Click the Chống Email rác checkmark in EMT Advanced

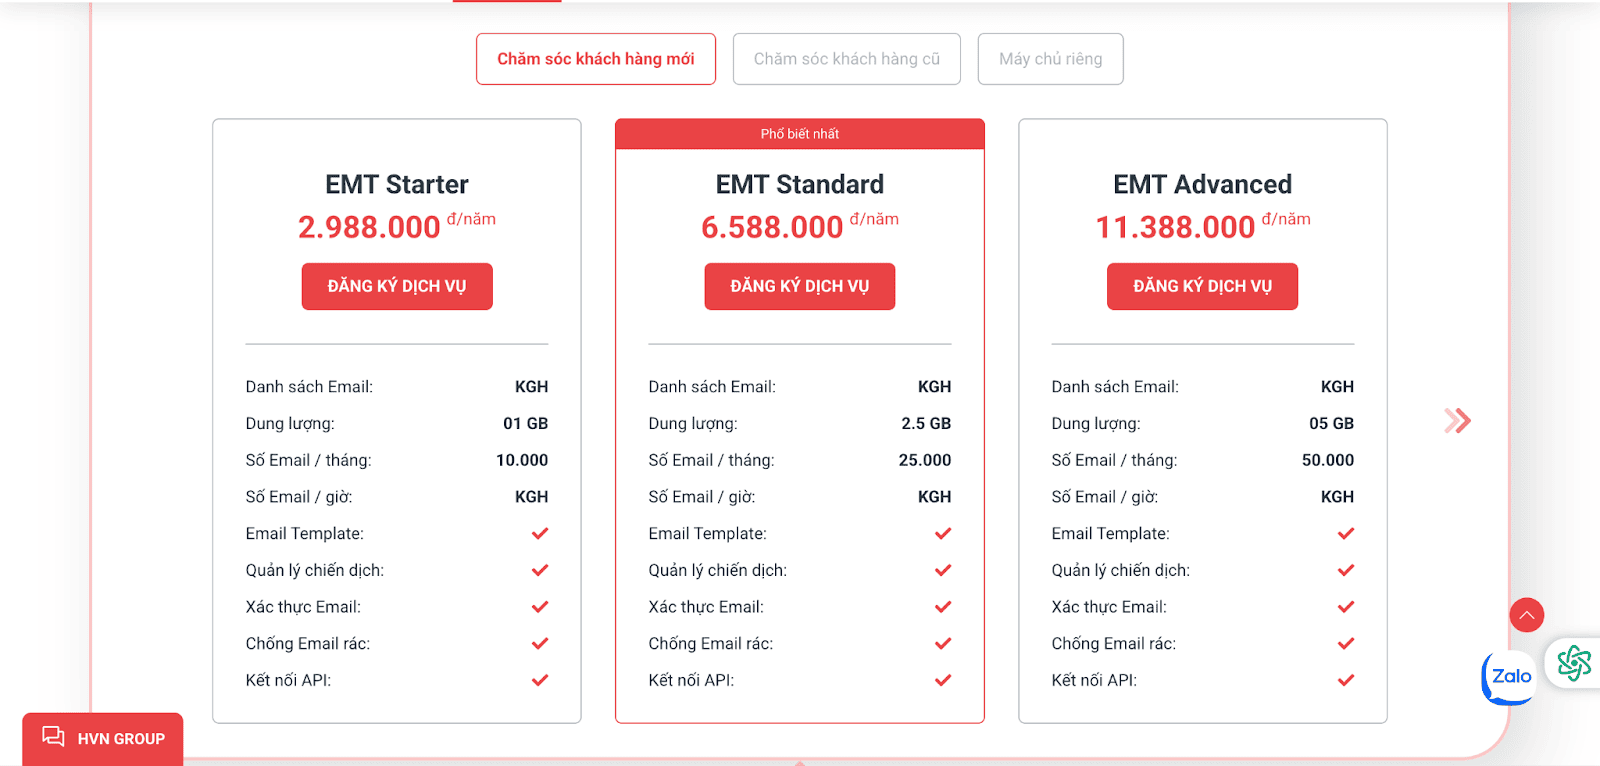coord(1344,643)
